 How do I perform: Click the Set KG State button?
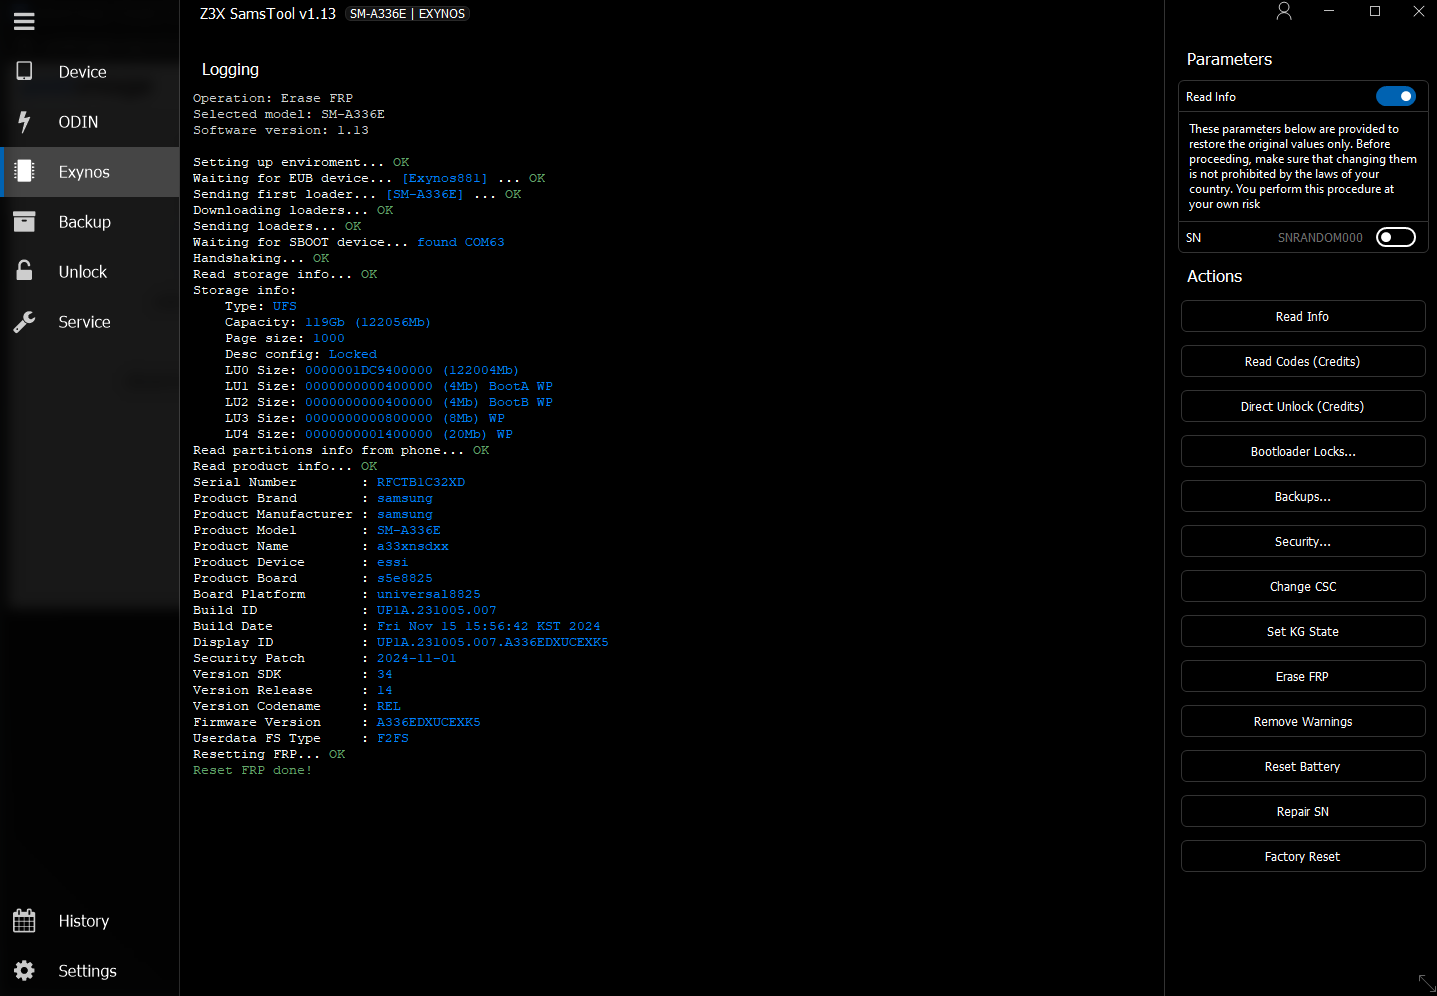(1303, 631)
